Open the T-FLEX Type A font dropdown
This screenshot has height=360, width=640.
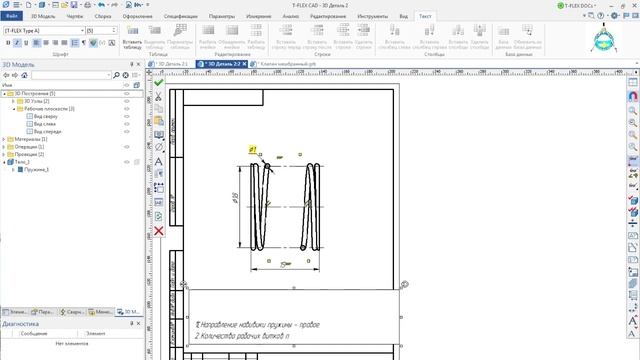pyautogui.click(x=82, y=31)
